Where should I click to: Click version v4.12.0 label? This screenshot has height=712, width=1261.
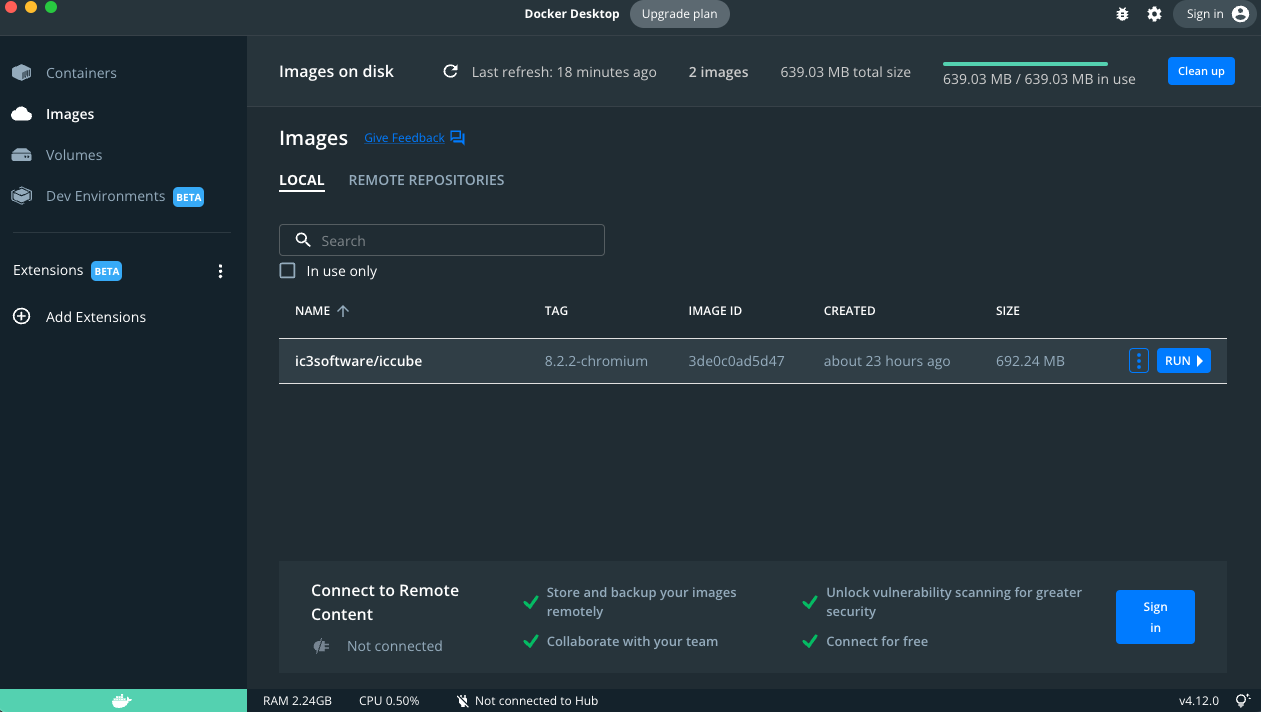tap(1199, 701)
